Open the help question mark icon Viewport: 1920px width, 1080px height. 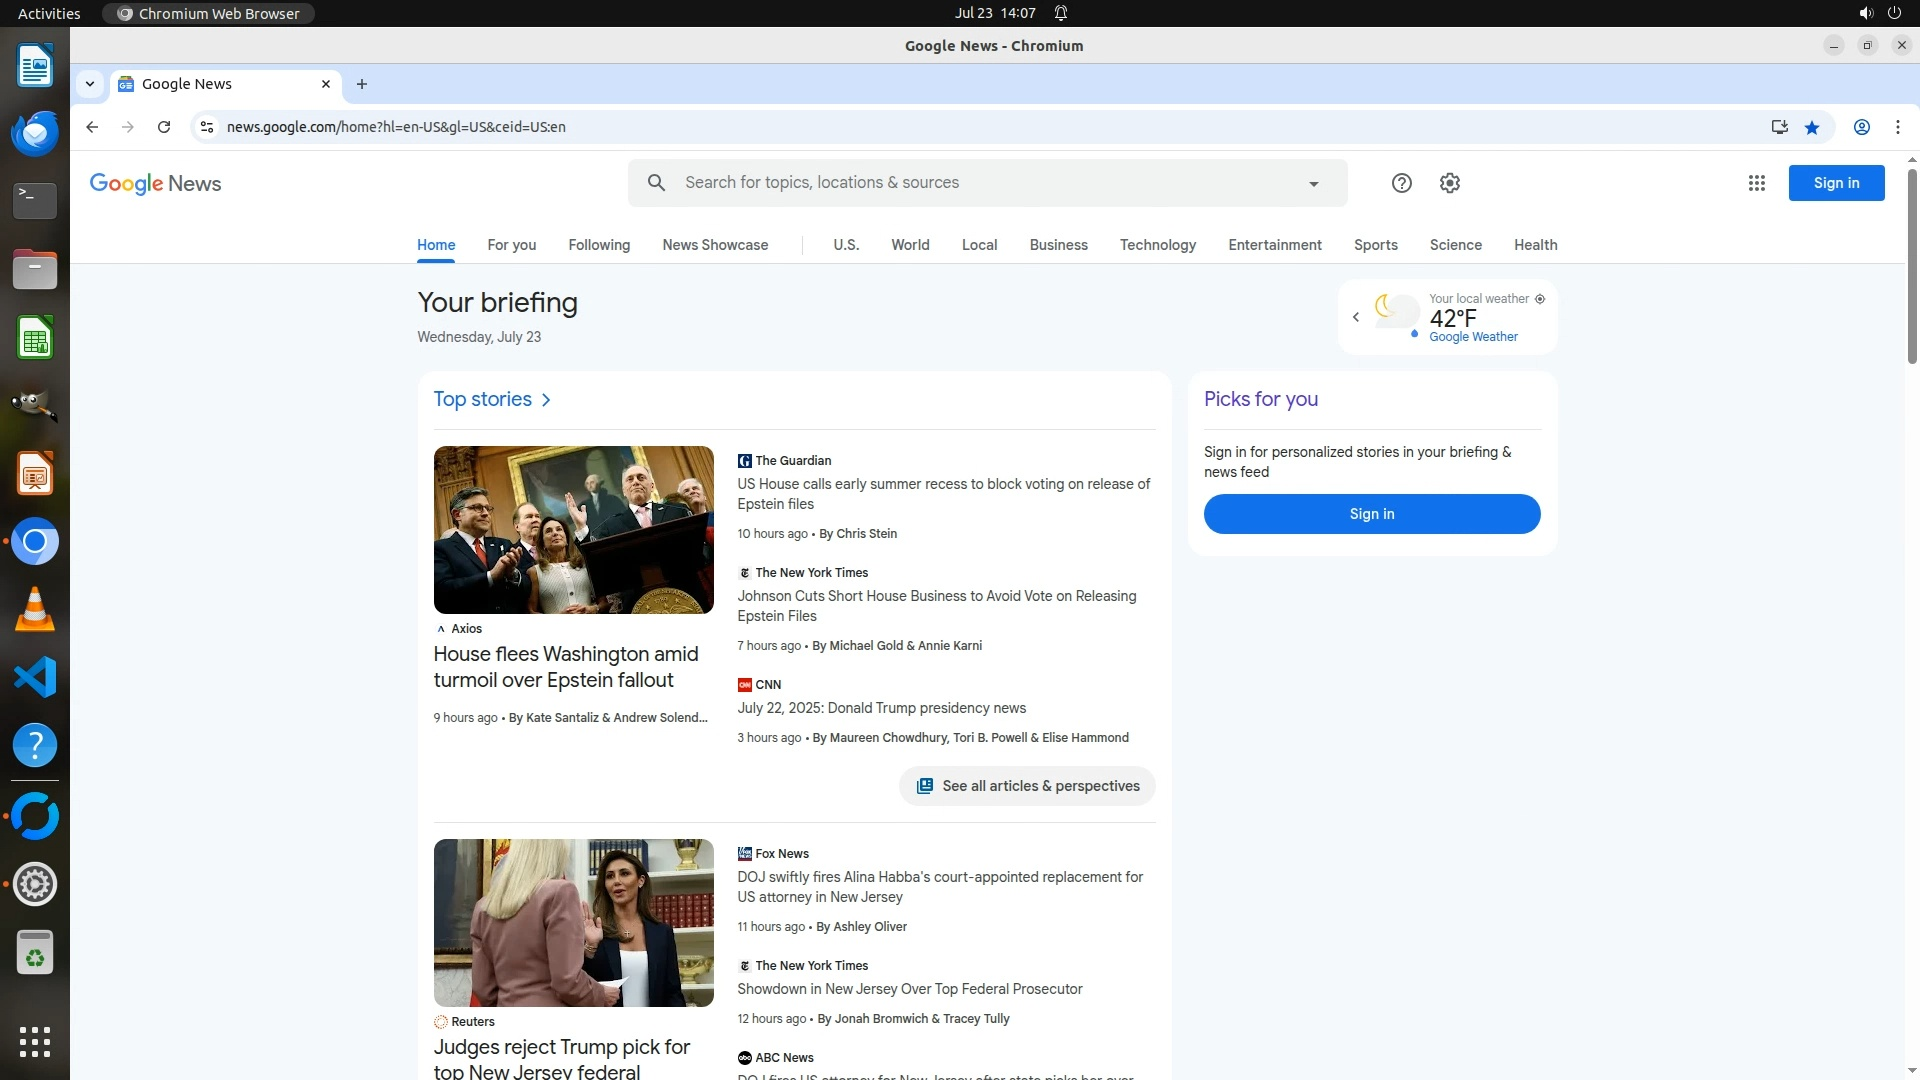1402,183
